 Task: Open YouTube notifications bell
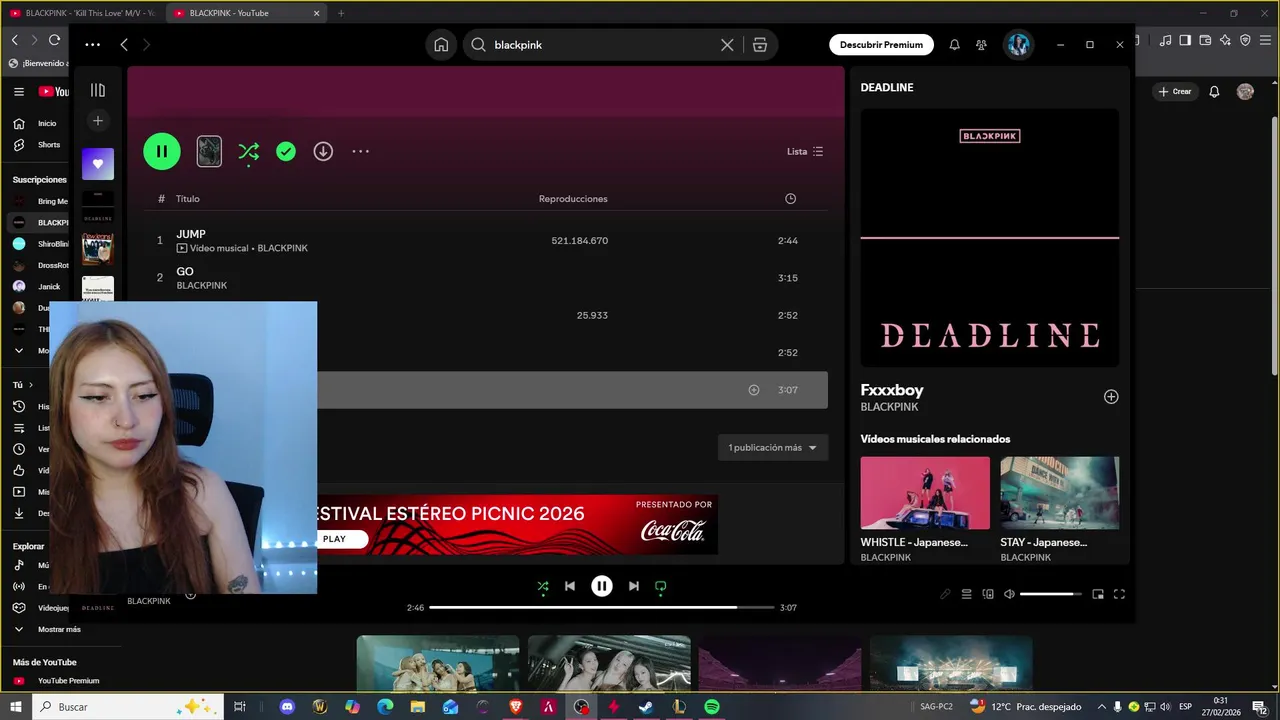click(x=1214, y=92)
